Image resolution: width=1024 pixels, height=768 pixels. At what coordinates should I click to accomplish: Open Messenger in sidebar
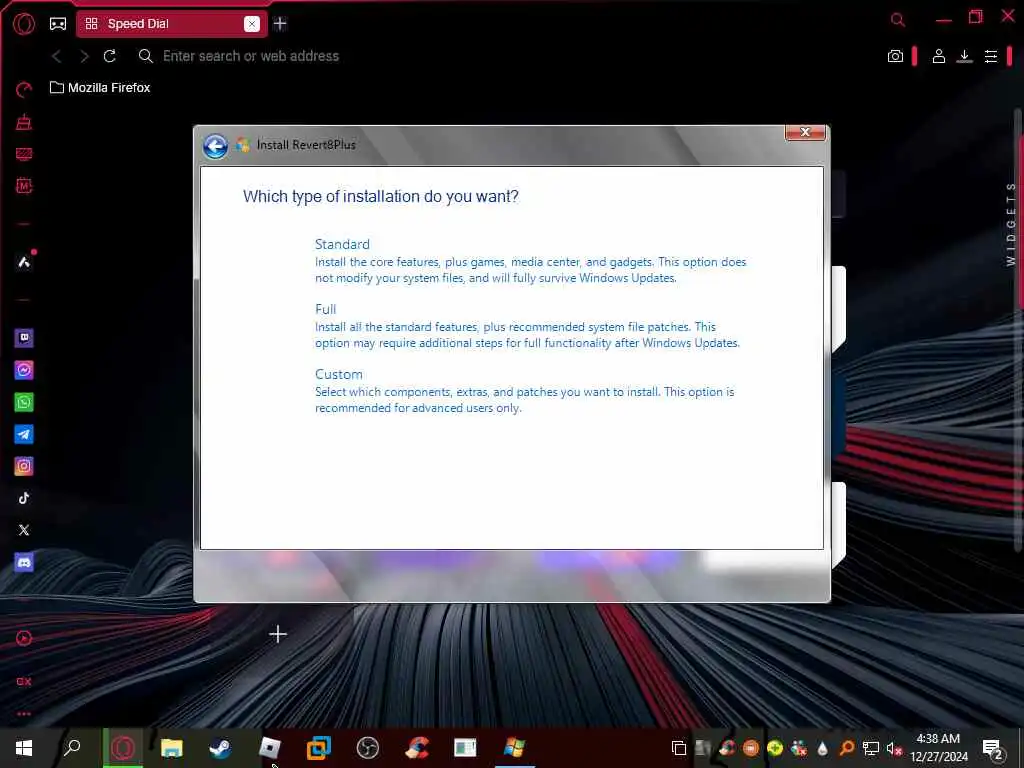24,370
